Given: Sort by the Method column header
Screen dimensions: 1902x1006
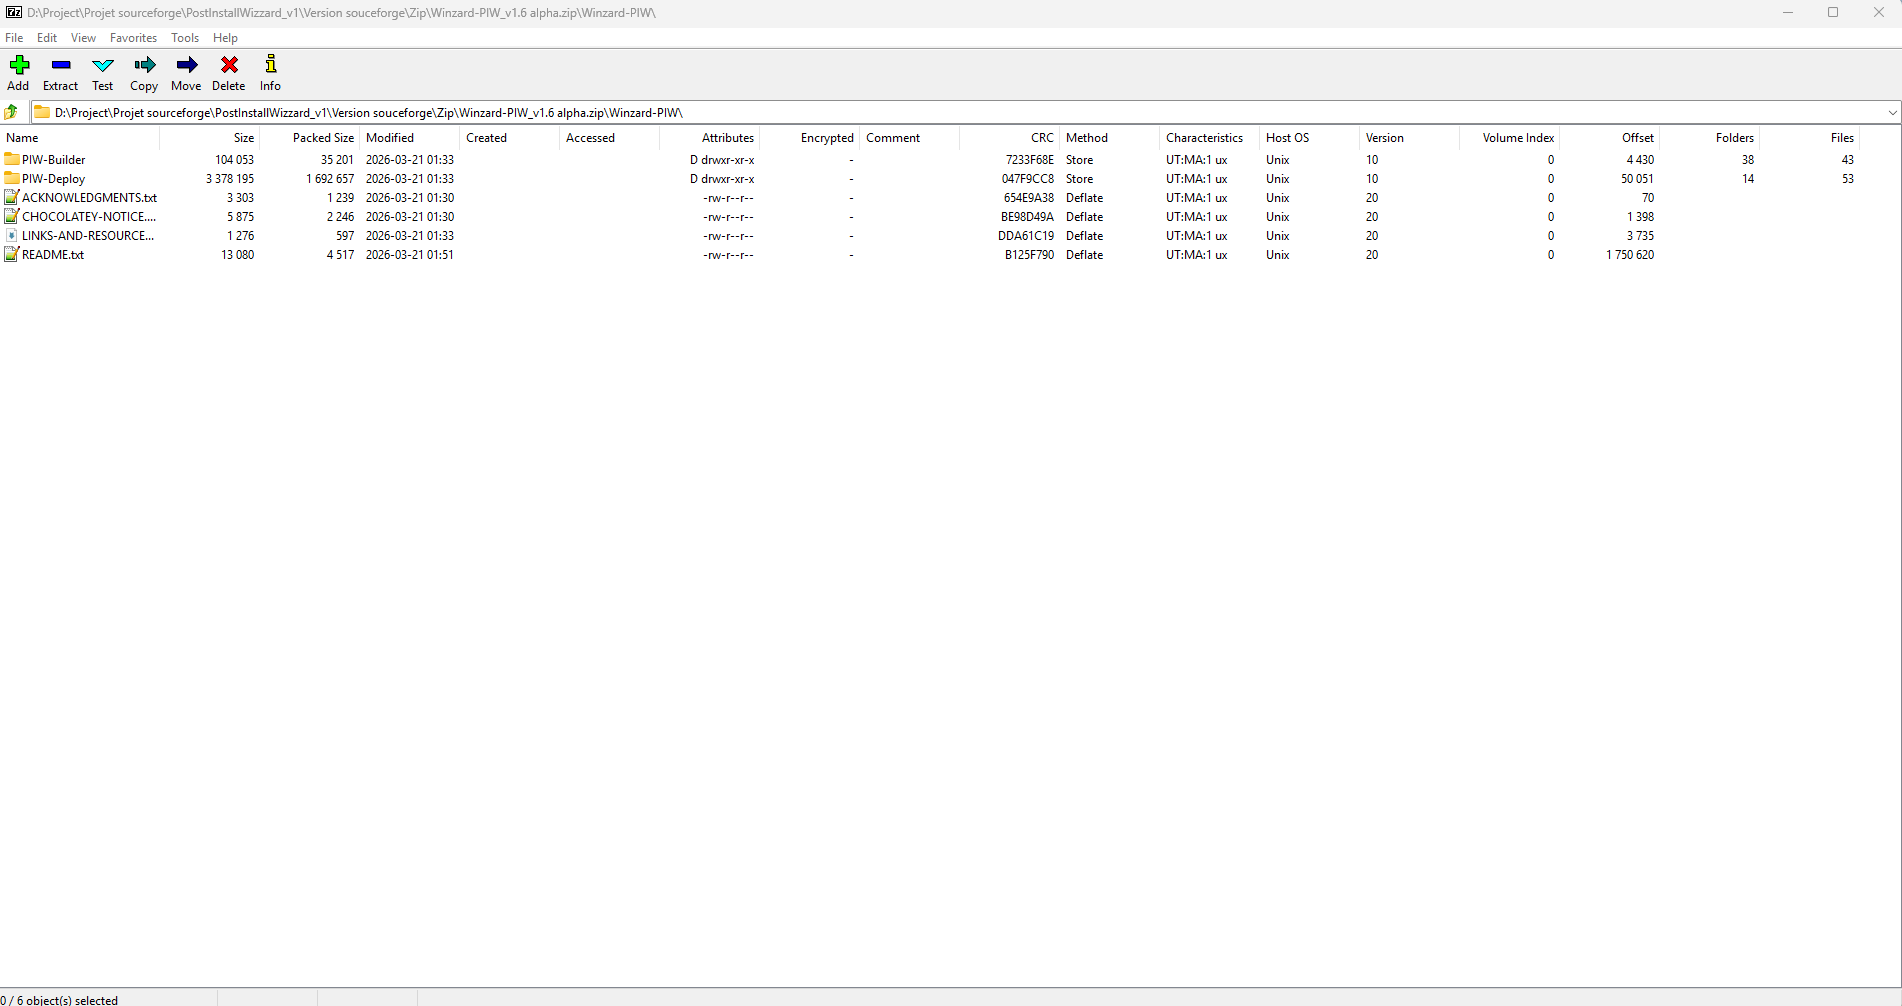Looking at the screenshot, I should click(x=1110, y=138).
